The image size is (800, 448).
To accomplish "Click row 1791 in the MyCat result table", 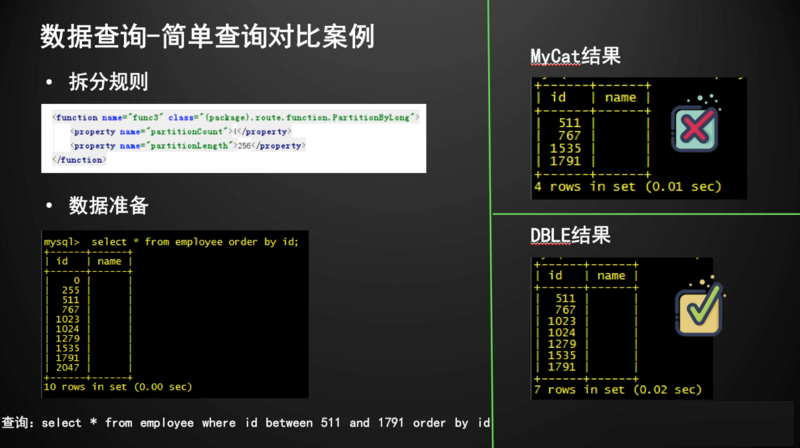I will [x=593, y=161].
